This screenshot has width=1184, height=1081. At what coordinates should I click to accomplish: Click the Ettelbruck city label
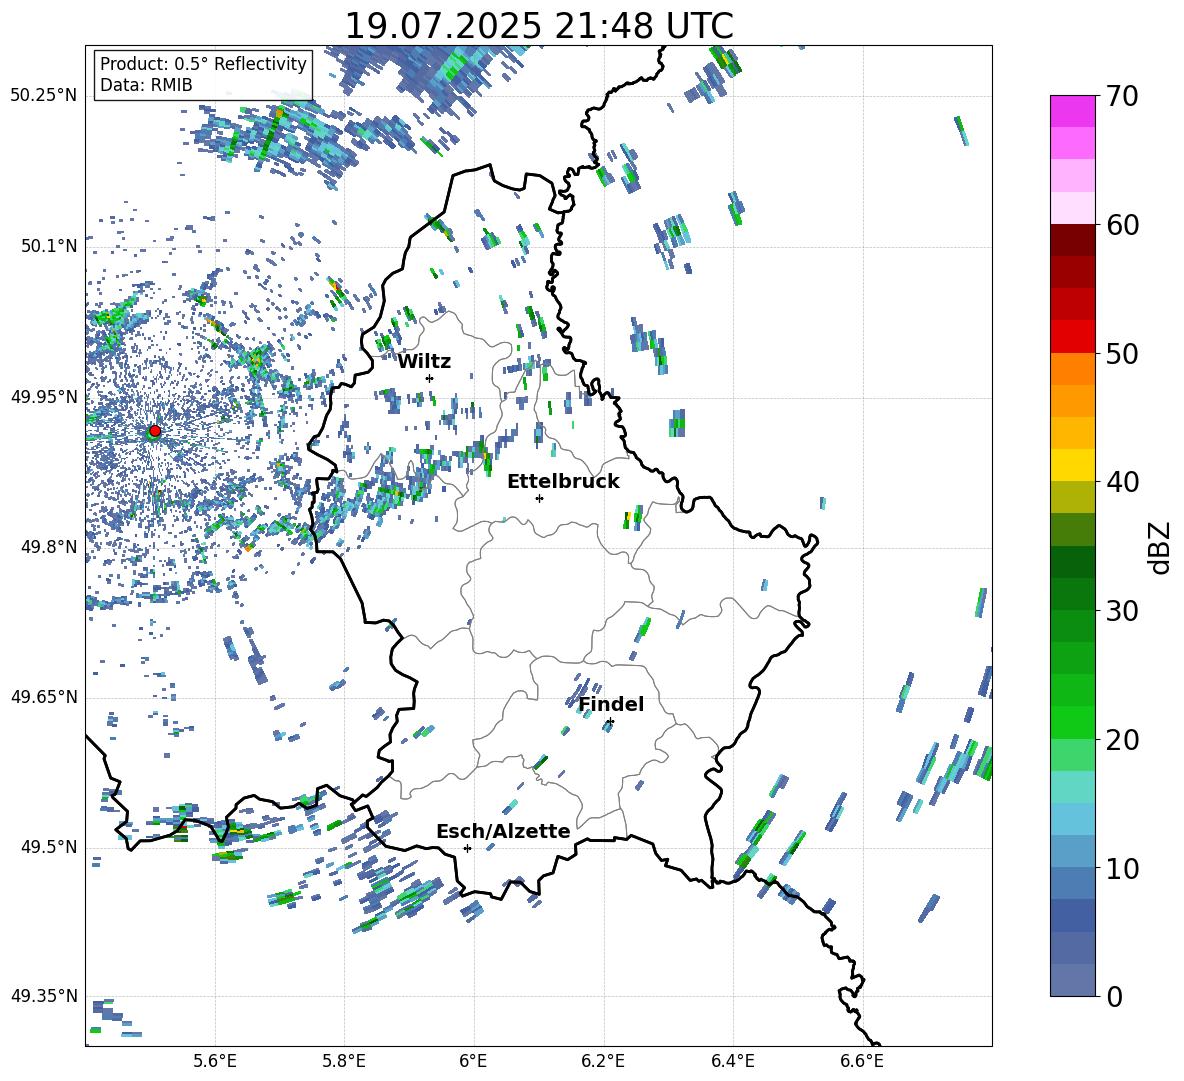click(563, 482)
